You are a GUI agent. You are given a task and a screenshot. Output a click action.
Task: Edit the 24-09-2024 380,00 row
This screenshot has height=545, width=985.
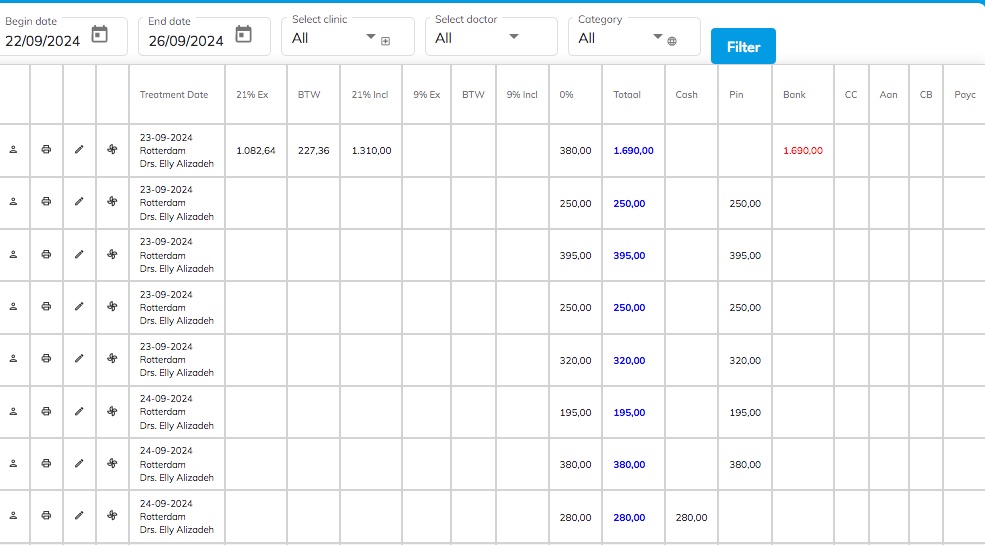pos(79,463)
